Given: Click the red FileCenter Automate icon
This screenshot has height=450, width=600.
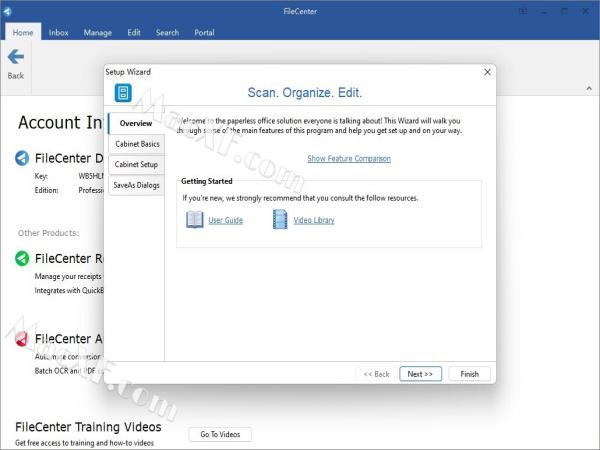Looking at the screenshot, I should pos(21,339).
